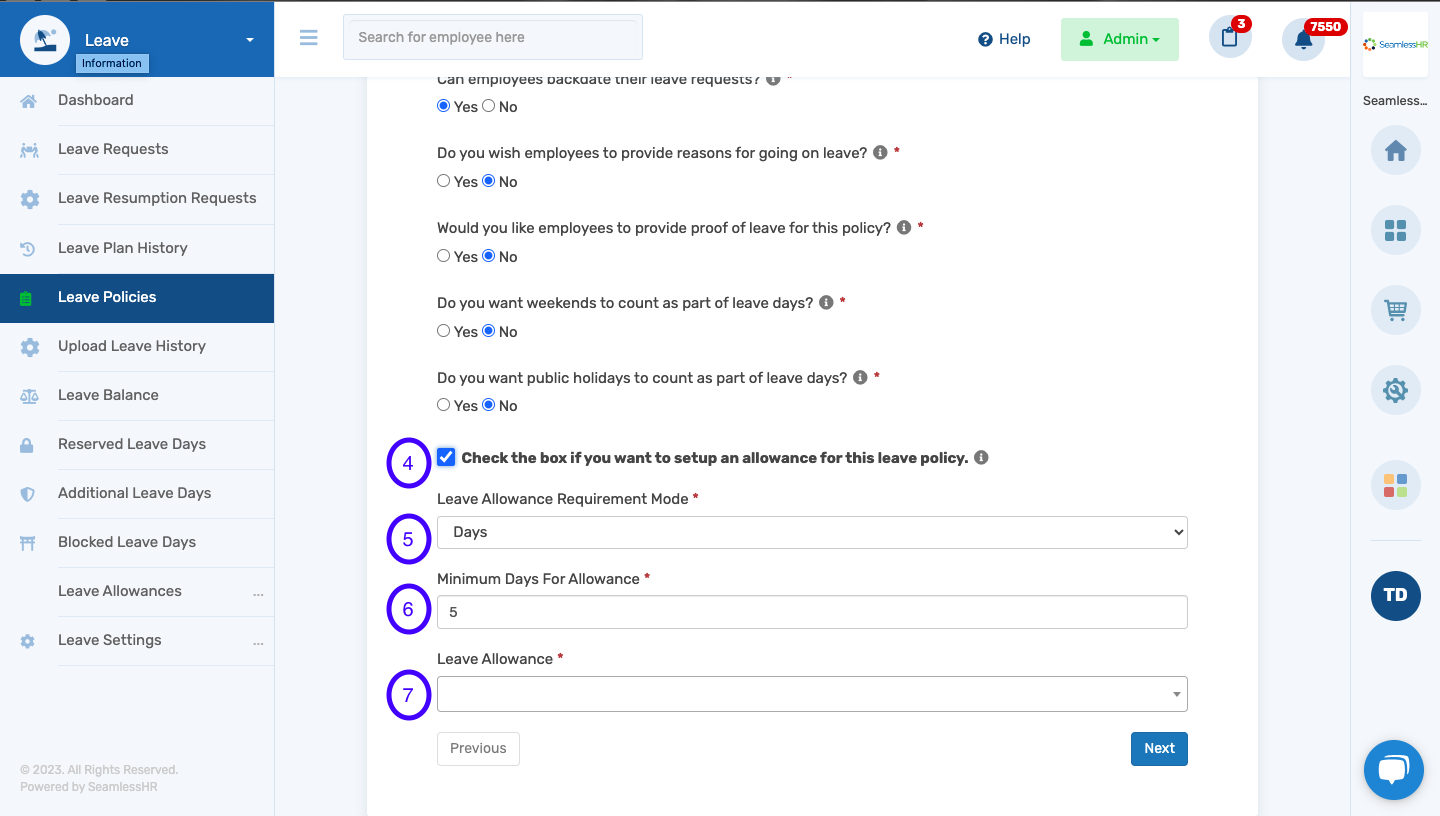The height and width of the screenshot is (816, 1440).
Task: Open the live chat bubble
Action: (1393, 770)
